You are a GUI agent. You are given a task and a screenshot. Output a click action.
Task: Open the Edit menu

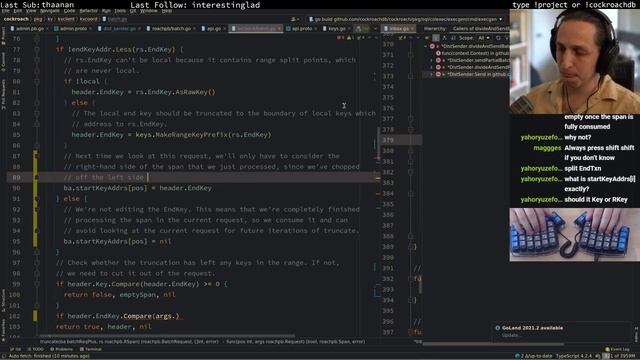[18, 11]
